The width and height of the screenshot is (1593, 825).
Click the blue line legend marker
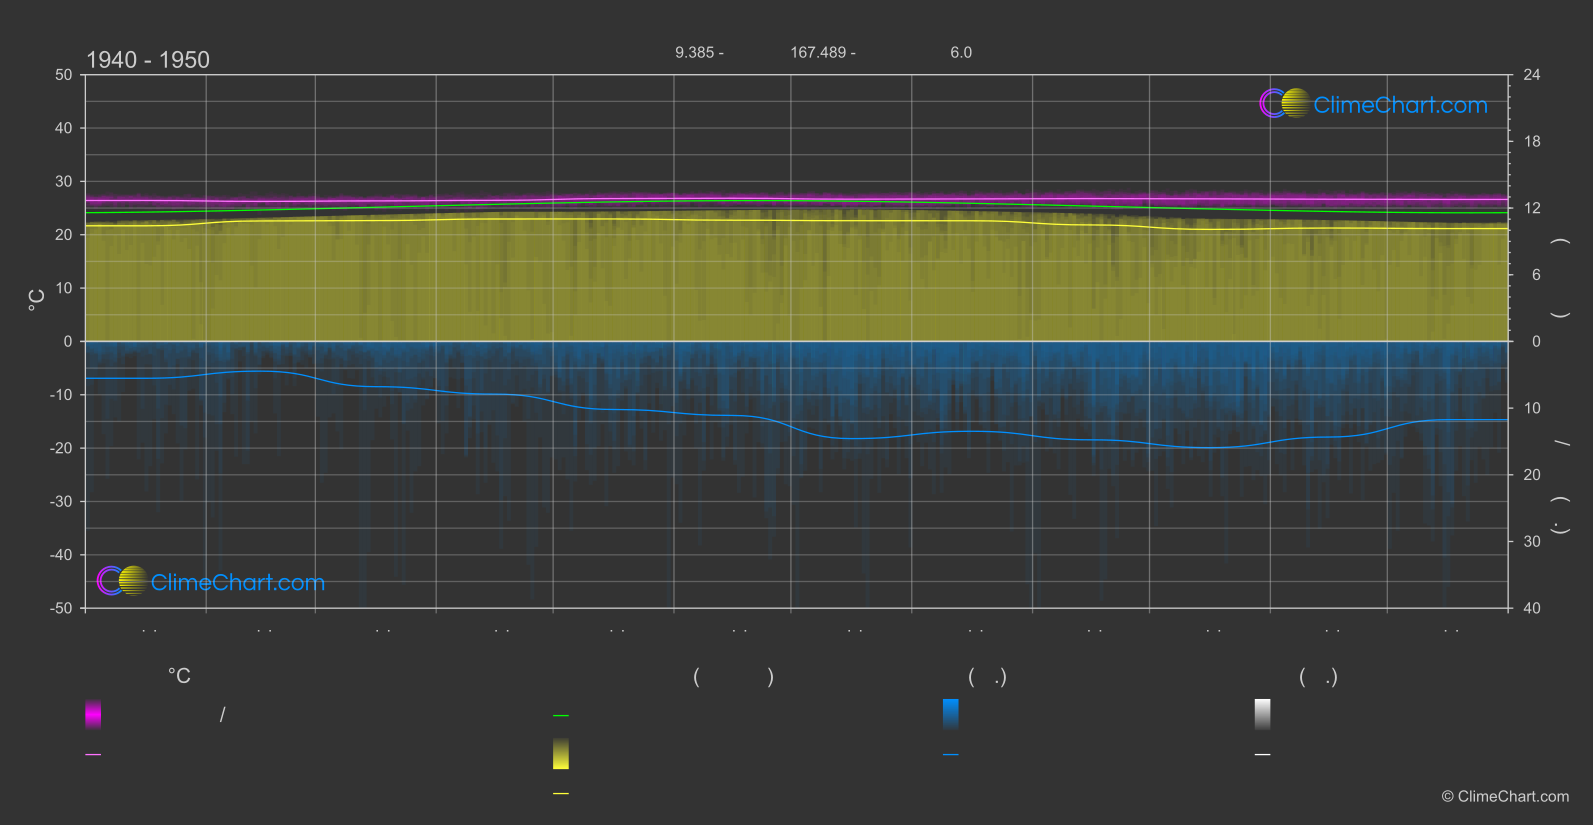point(951,755)
